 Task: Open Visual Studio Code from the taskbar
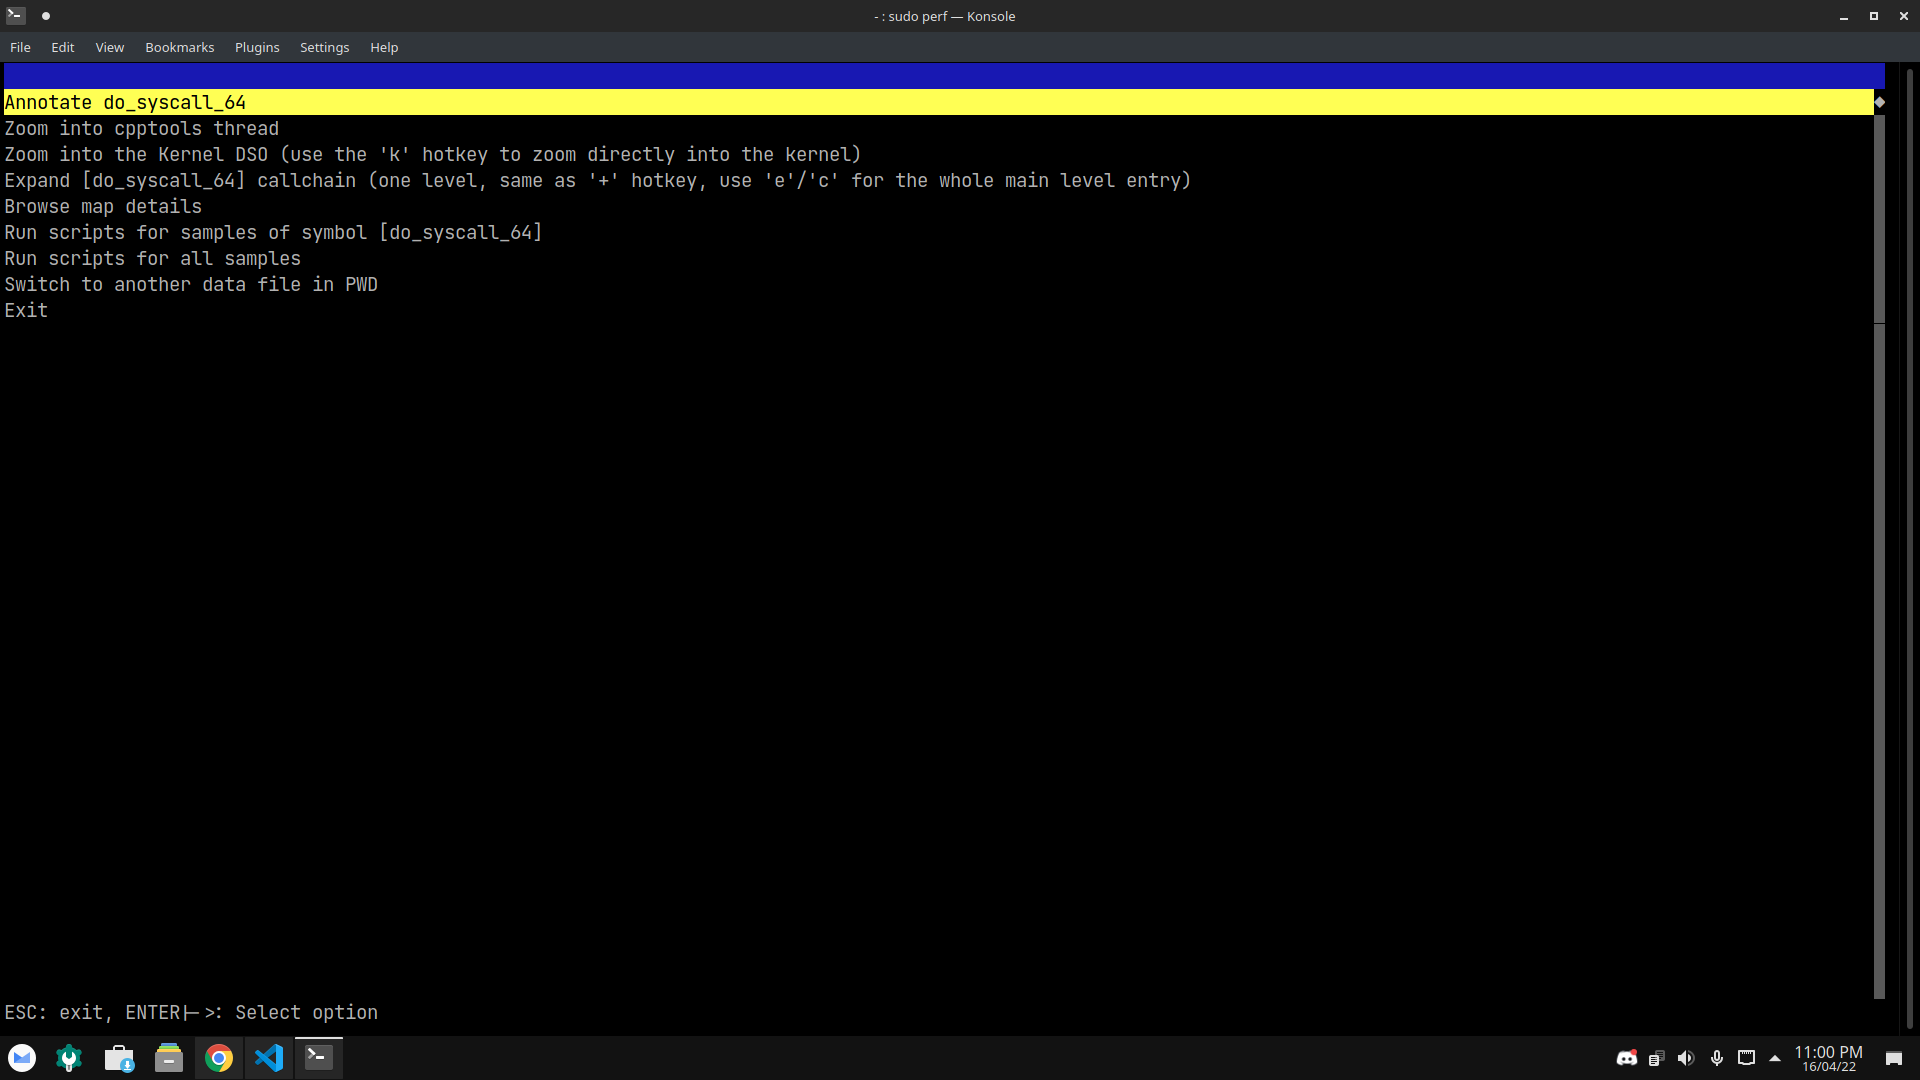[x=268, y=1057]
